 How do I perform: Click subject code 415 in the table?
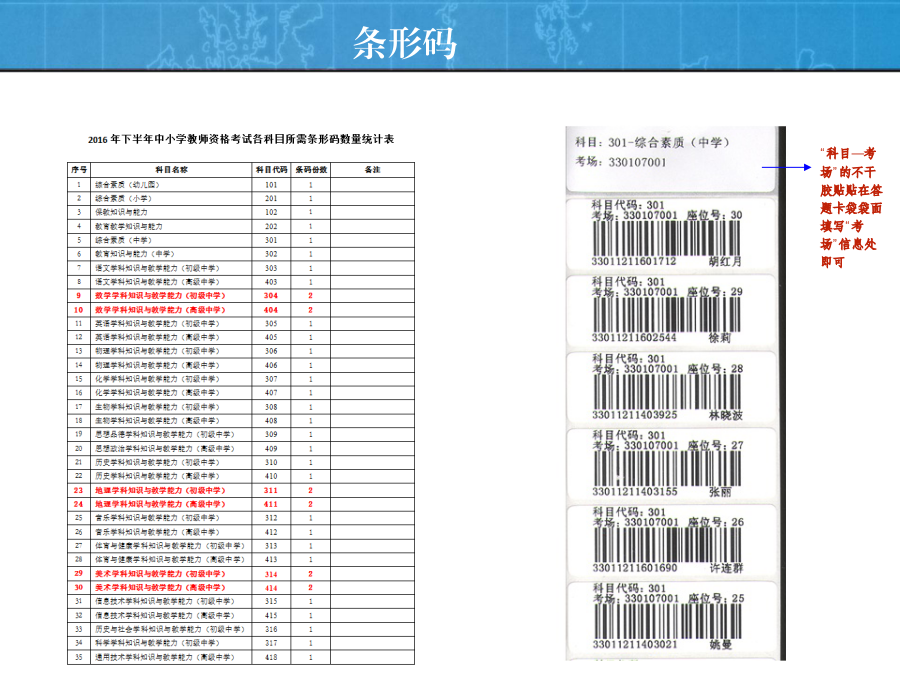271,615
